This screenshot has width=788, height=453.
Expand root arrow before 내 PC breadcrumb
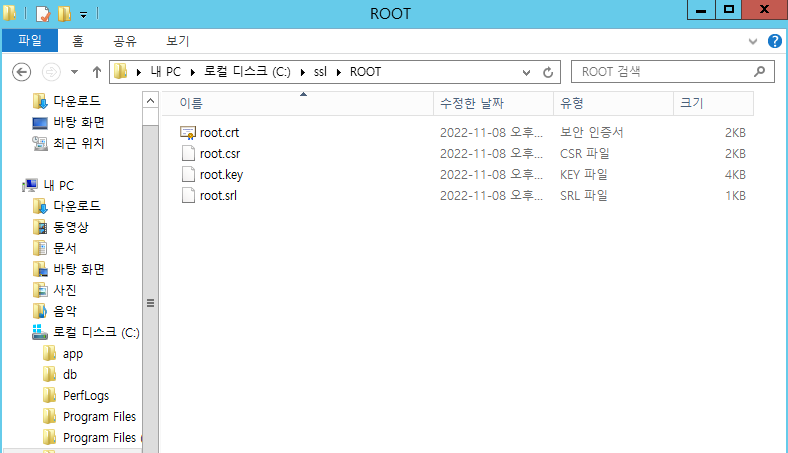click(139, 72)
